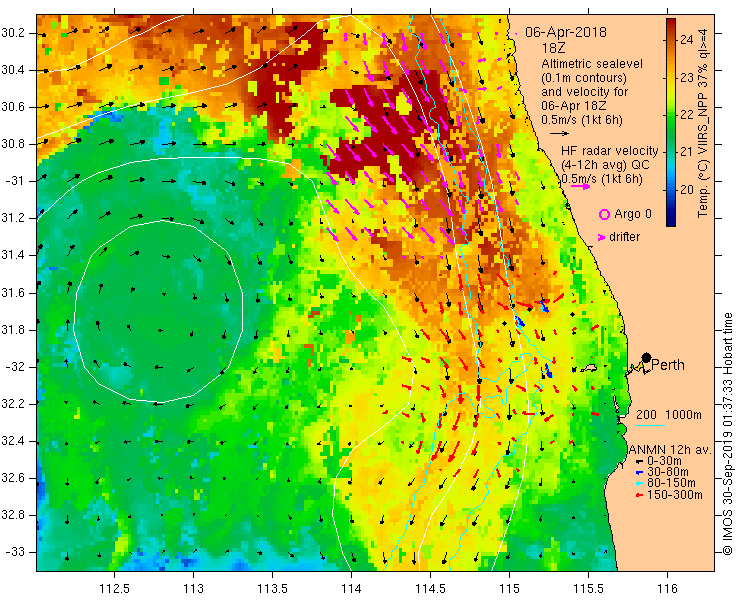Click the latitude label 32.8

click(13, 515)
